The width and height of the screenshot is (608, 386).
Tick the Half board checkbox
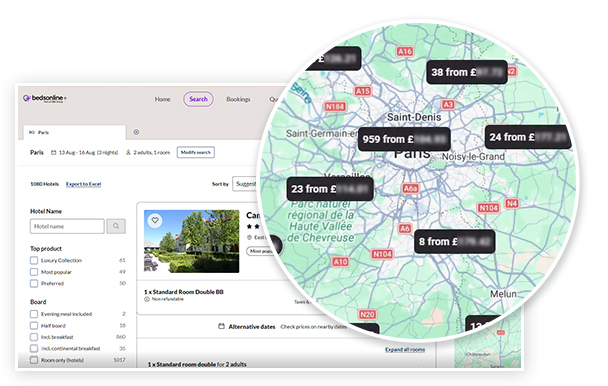(x=34, y=325)
